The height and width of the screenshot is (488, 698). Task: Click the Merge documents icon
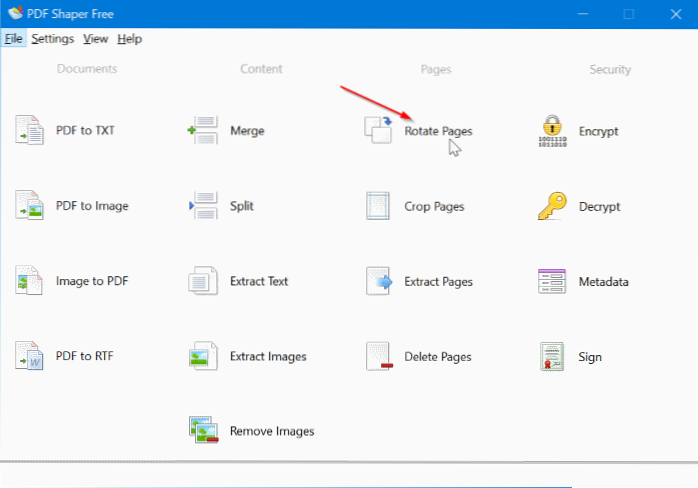[203, 131]
